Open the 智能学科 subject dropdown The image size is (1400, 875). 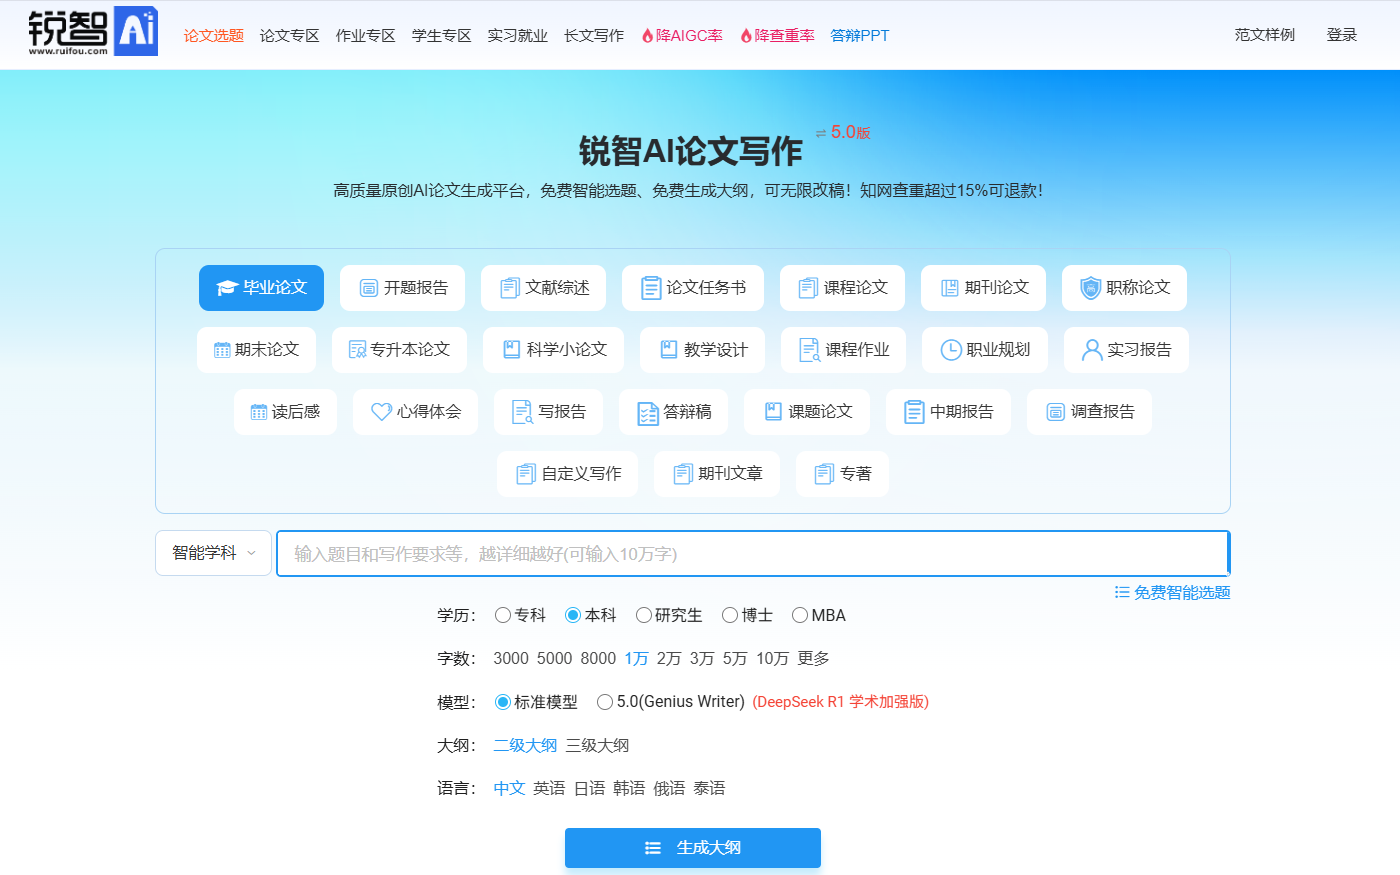tap(213, 553)
